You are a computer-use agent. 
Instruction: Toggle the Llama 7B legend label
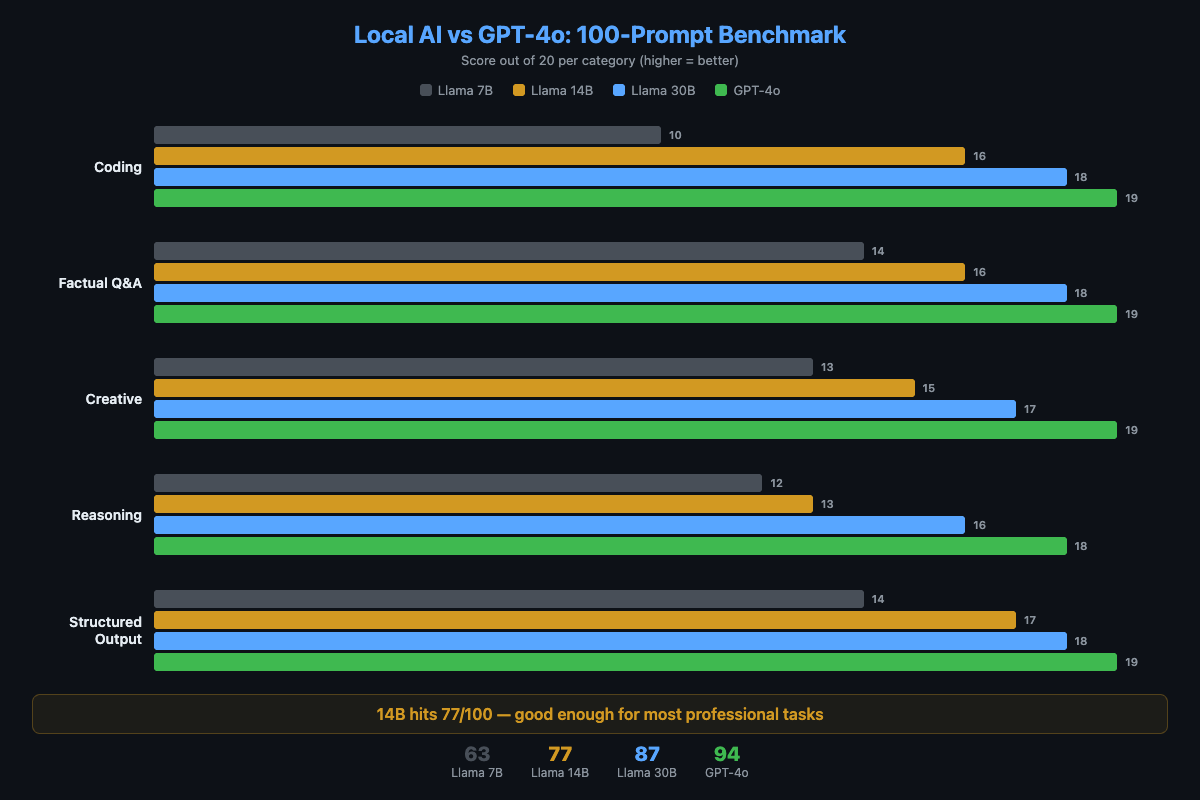tap(465, 90)
